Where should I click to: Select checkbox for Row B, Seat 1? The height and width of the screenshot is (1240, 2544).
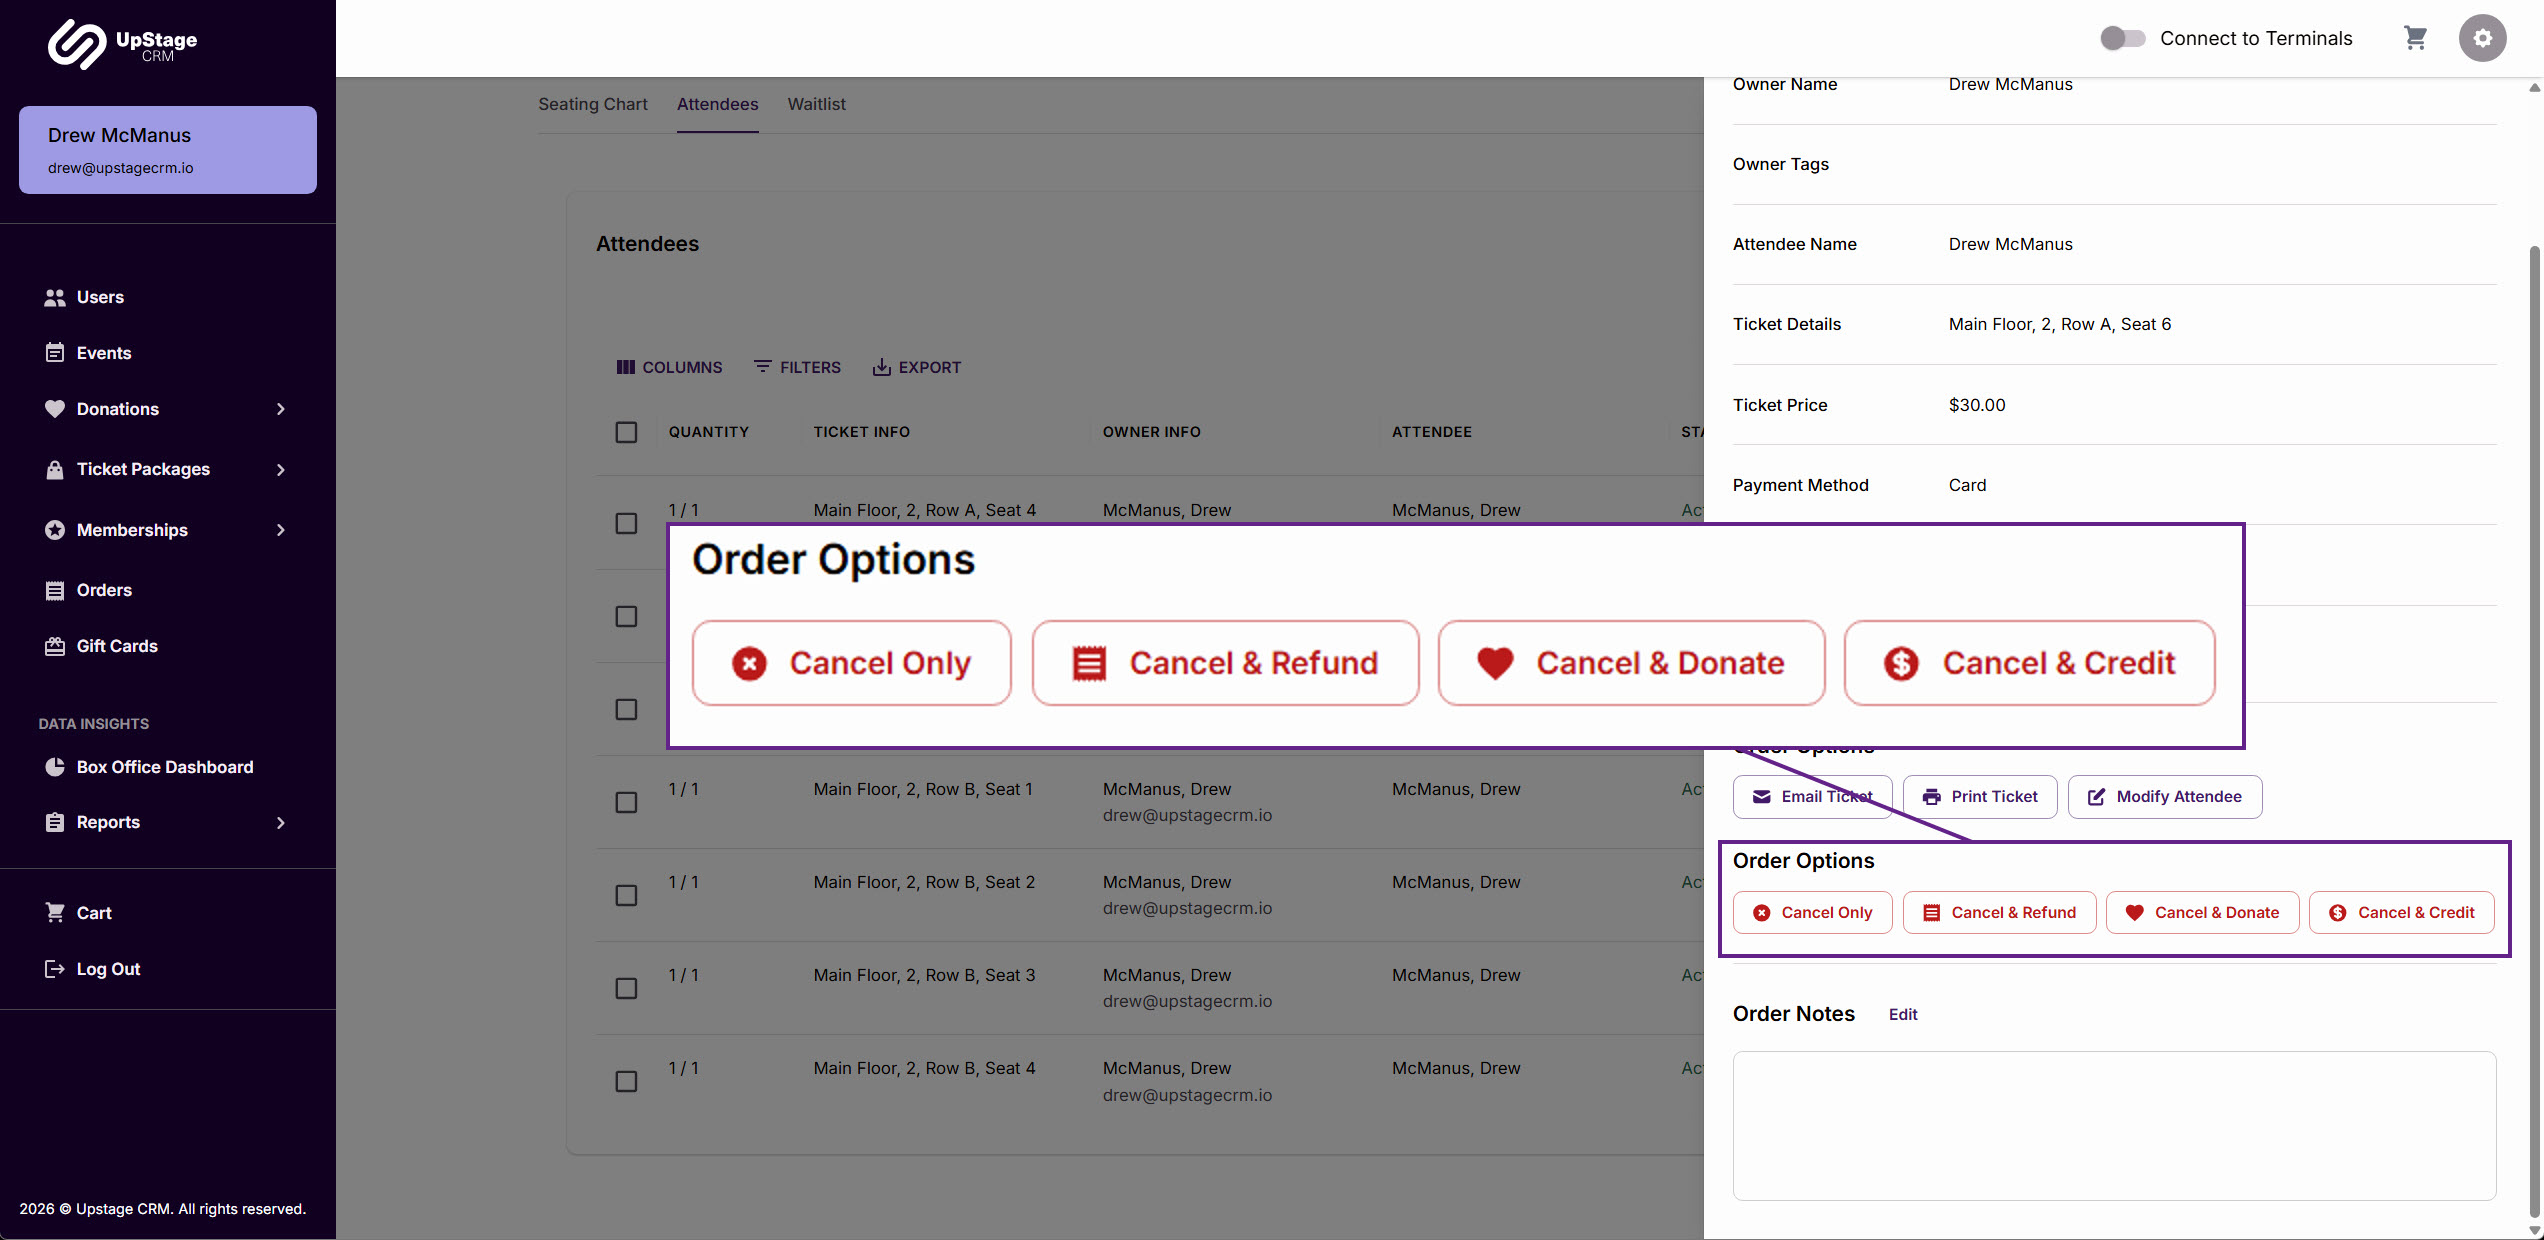(626, 802)
